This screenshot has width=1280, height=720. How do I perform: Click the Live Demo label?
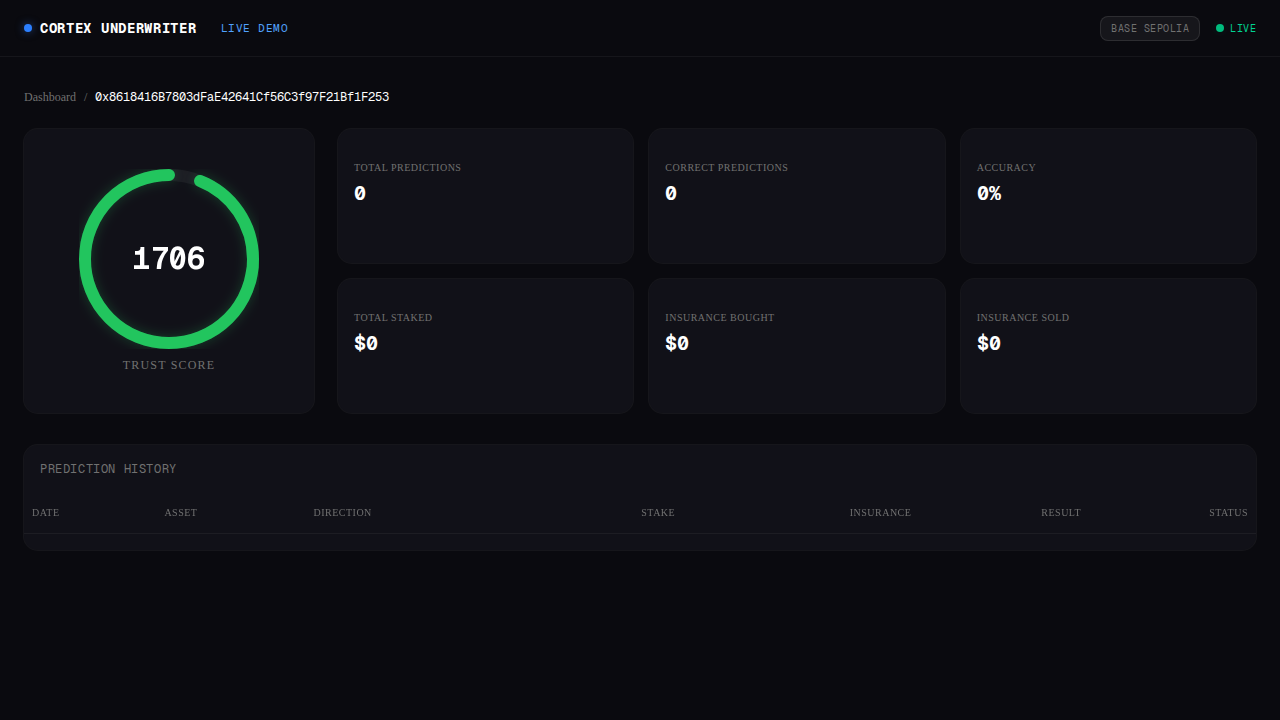(254, 29)
